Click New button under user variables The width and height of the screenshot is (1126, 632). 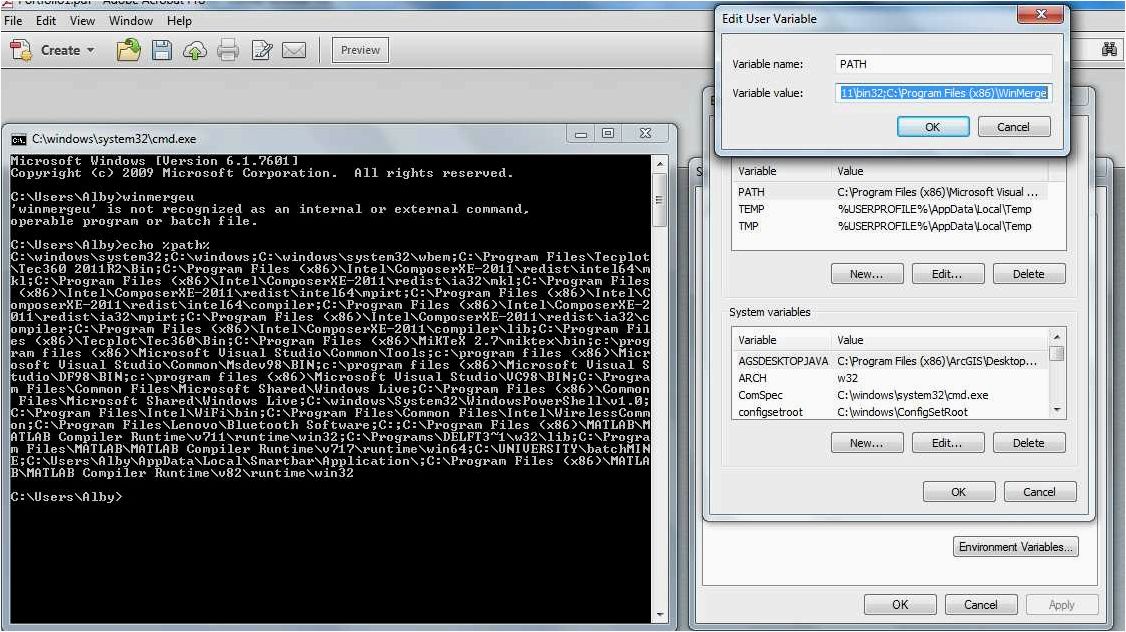(867, 274)
